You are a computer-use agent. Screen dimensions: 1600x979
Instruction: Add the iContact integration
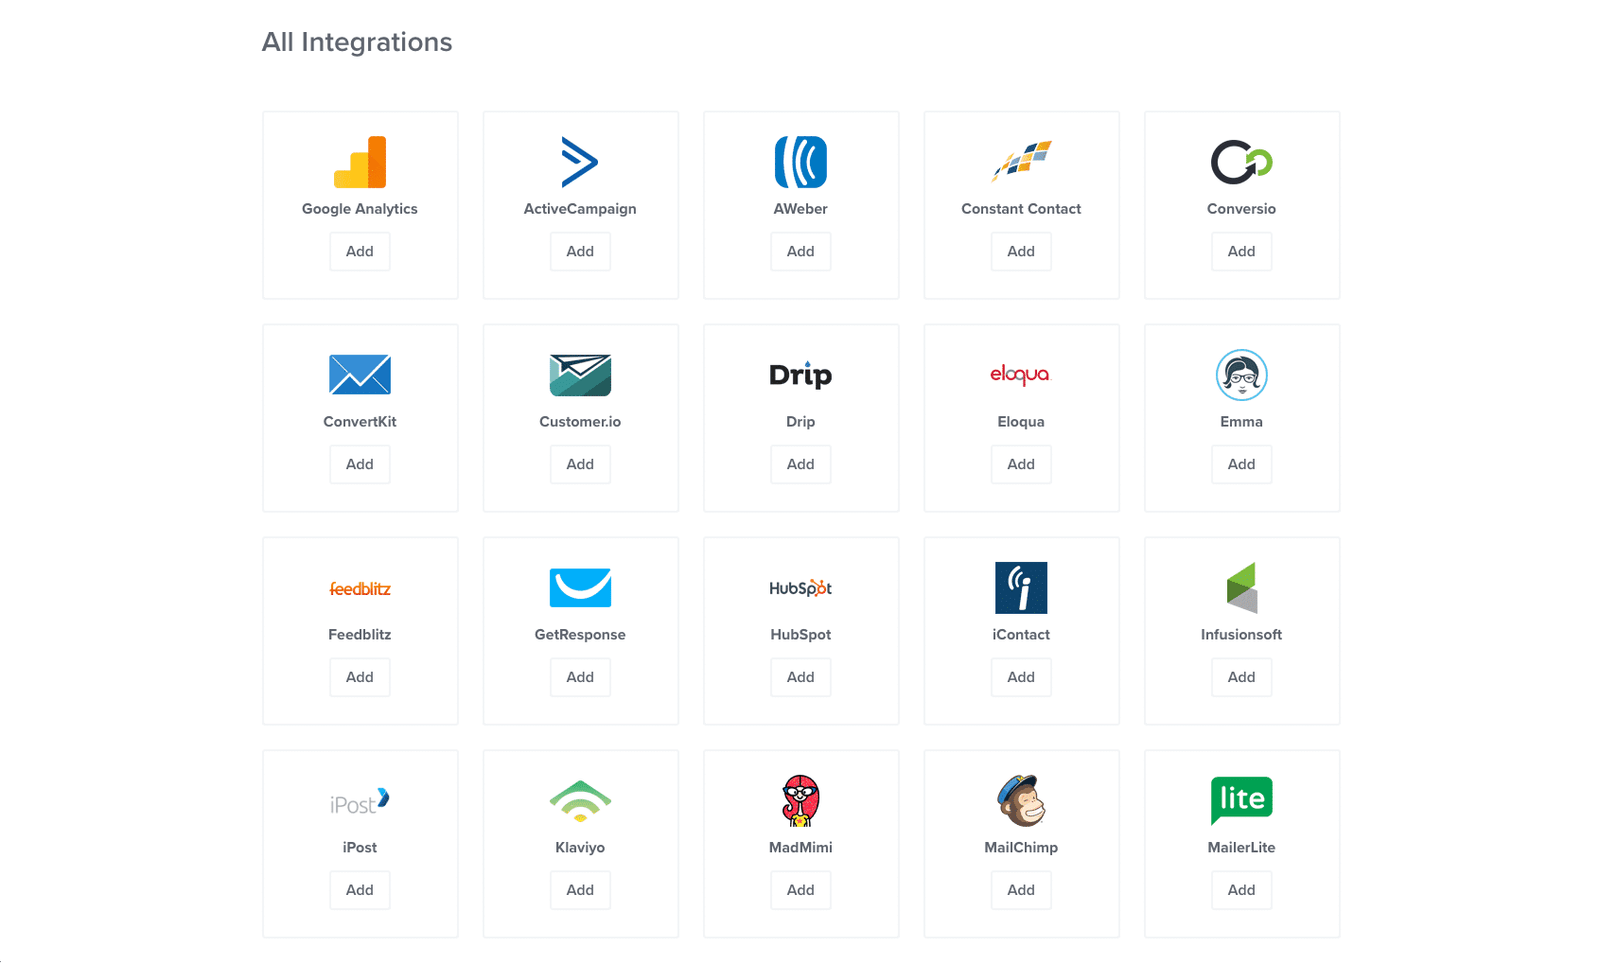1021,678
